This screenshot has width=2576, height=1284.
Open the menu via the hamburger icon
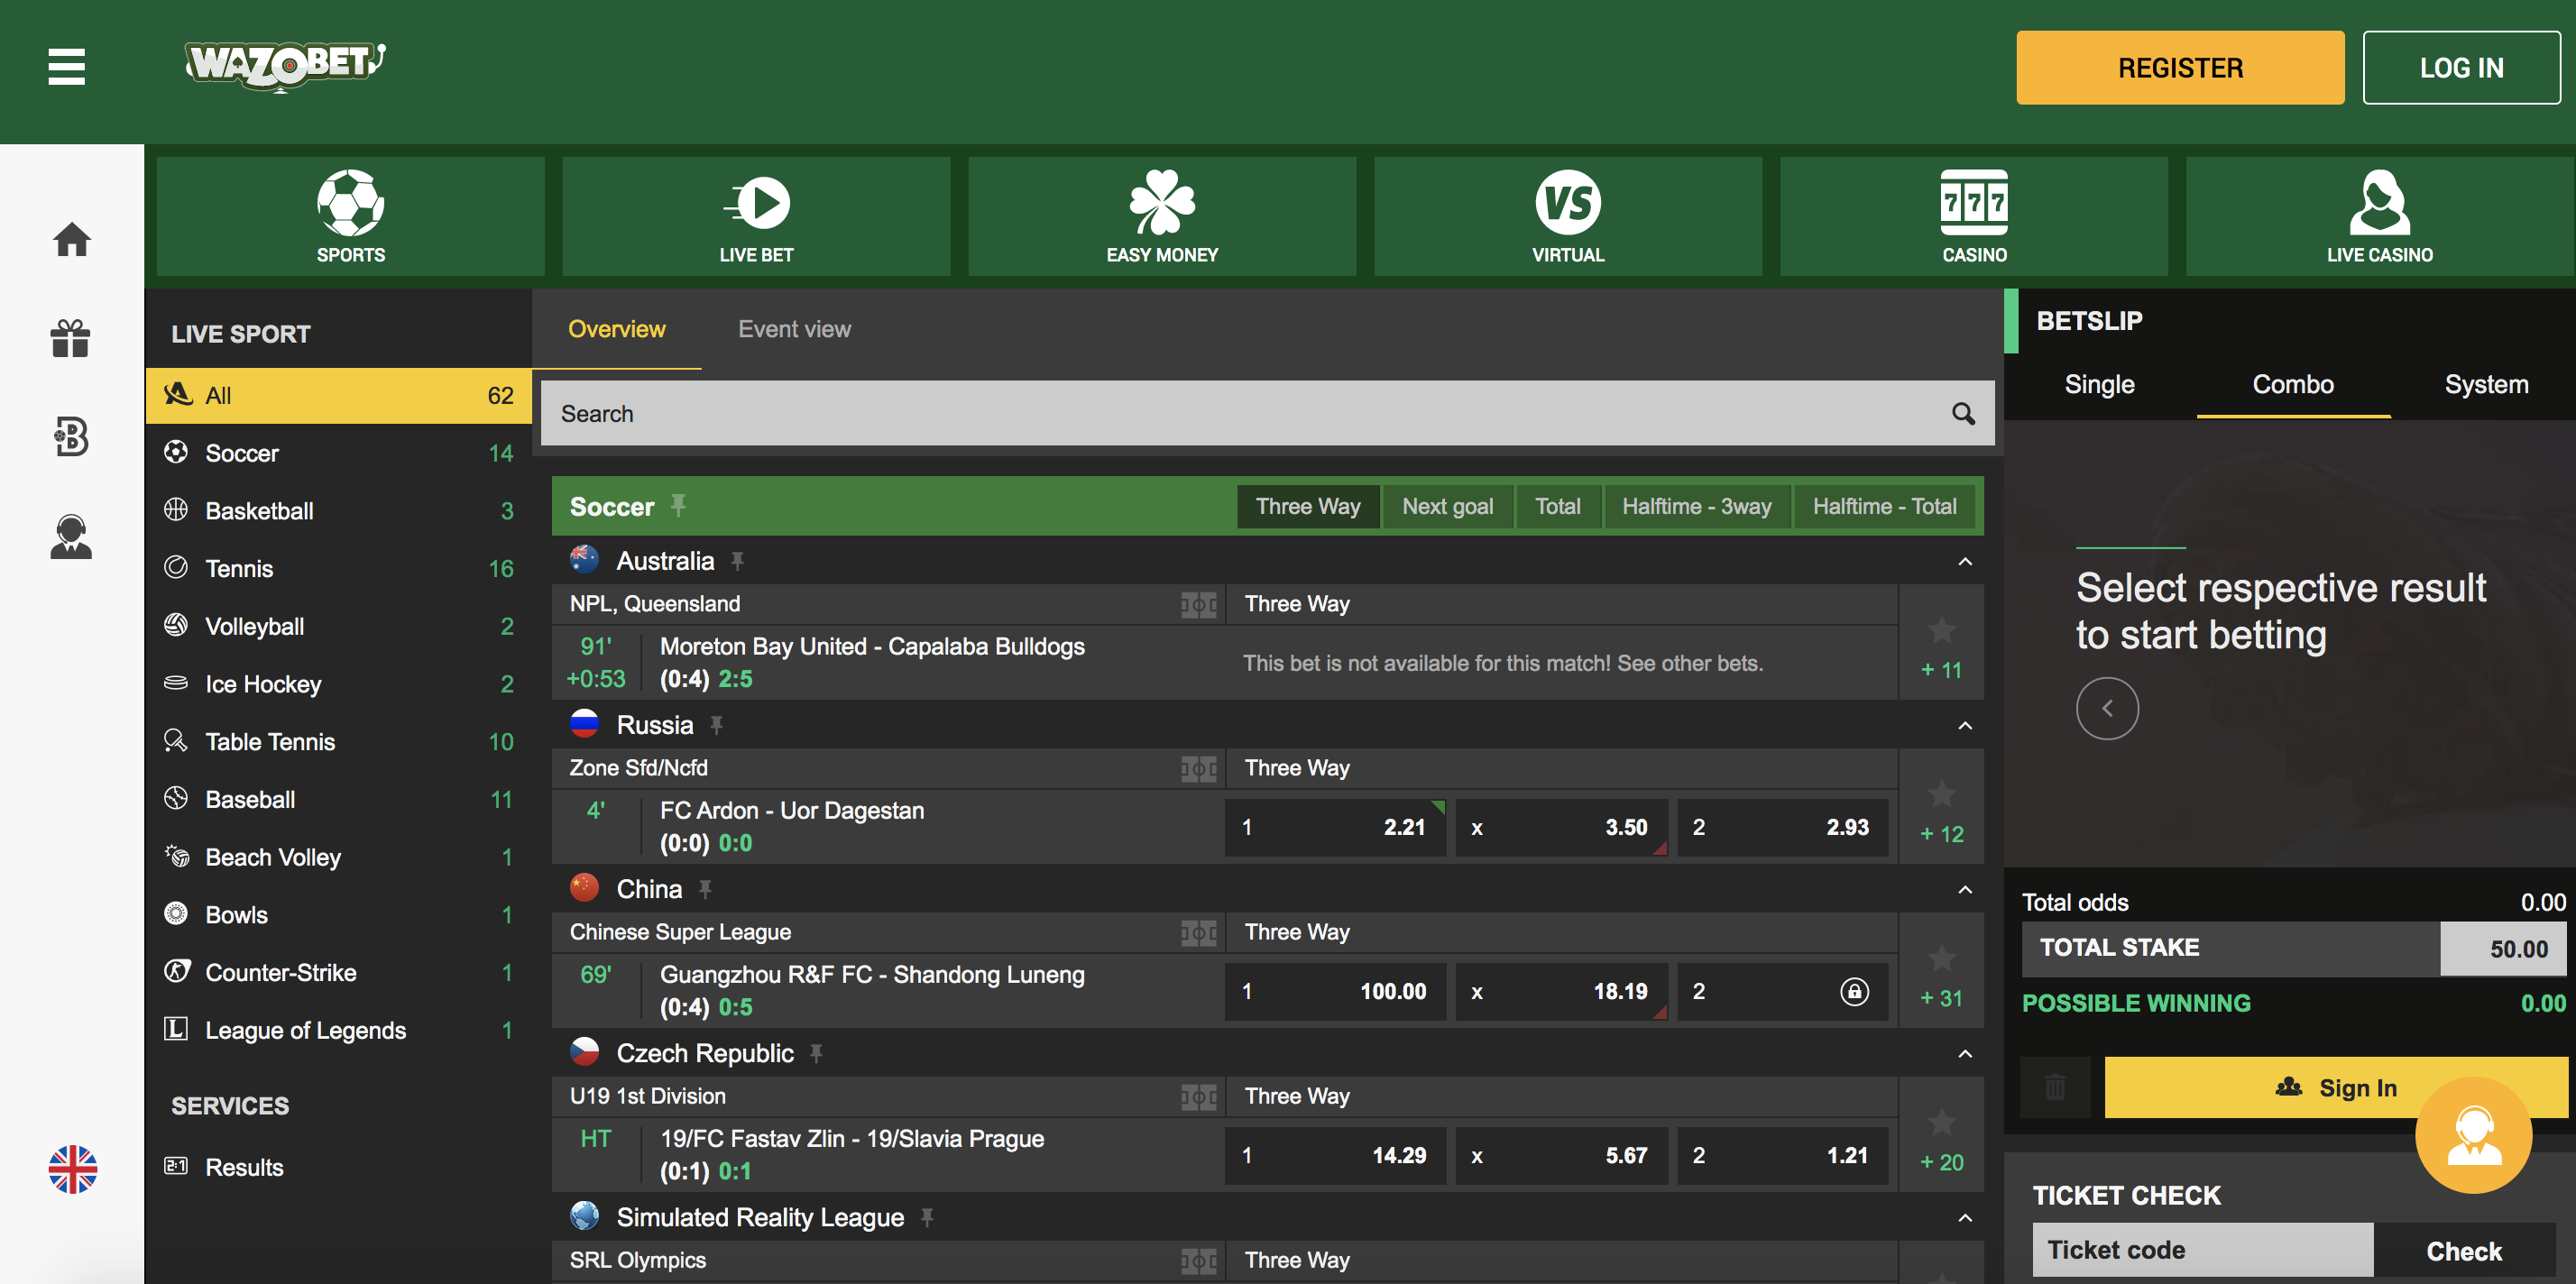click(66, 67)
